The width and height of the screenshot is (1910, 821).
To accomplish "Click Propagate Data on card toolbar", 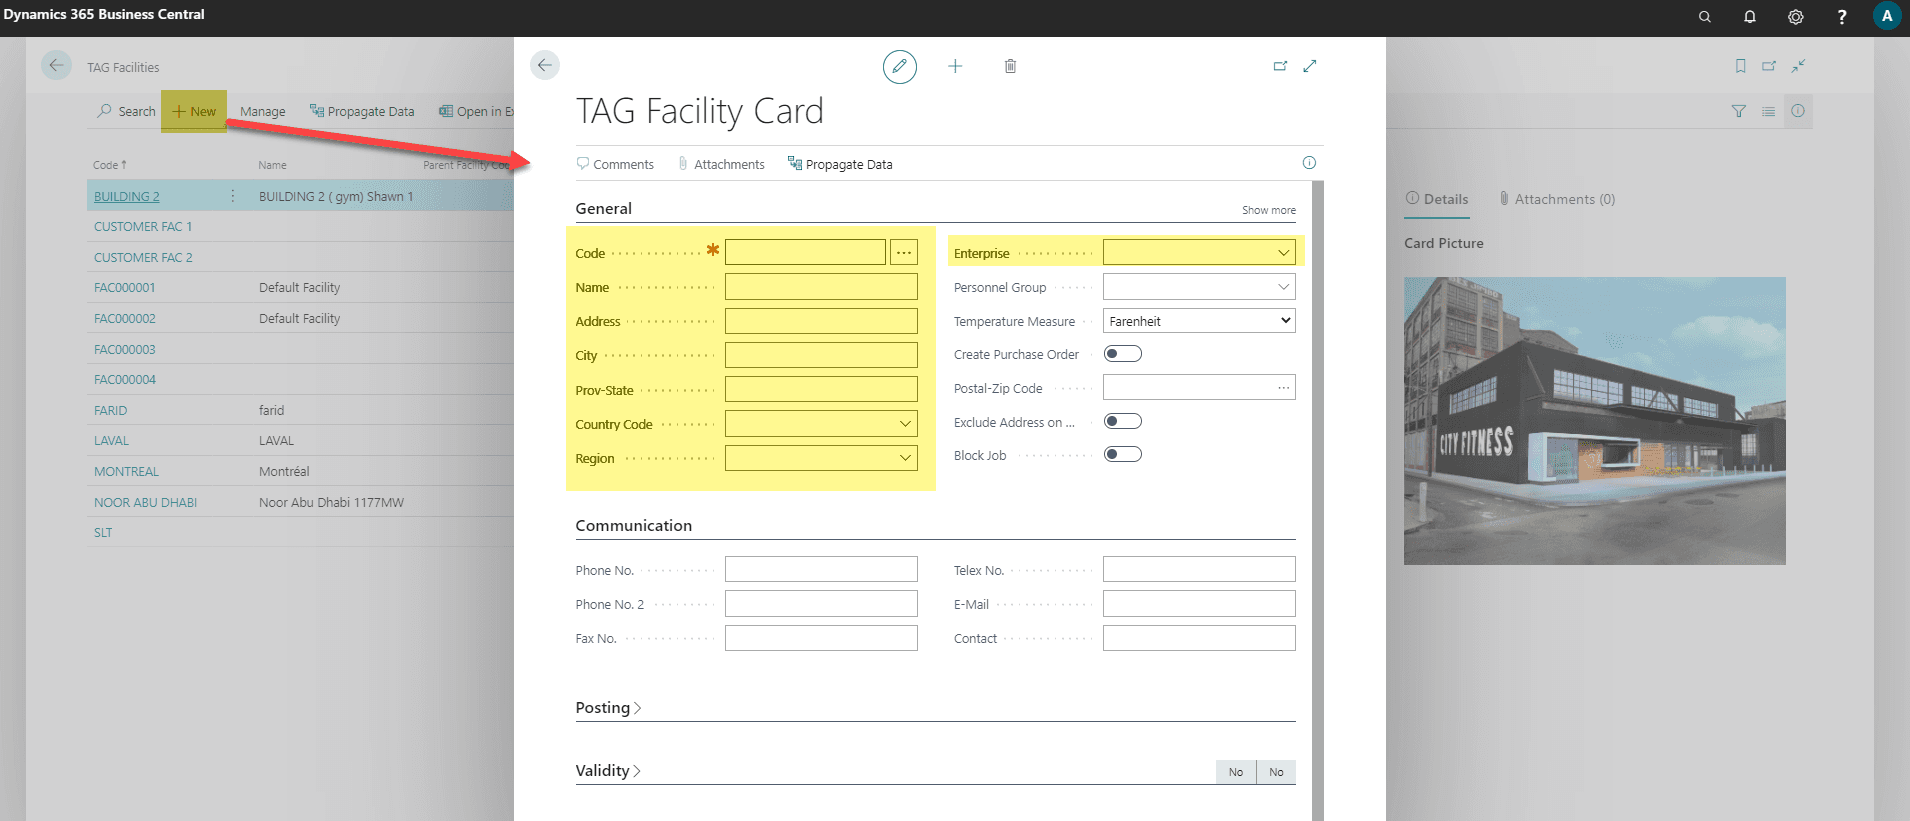I will click(840, 164).
